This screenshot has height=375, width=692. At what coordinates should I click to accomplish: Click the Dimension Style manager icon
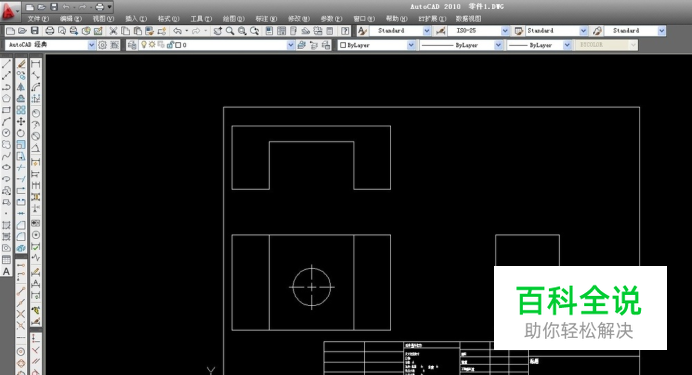(440, 31)
